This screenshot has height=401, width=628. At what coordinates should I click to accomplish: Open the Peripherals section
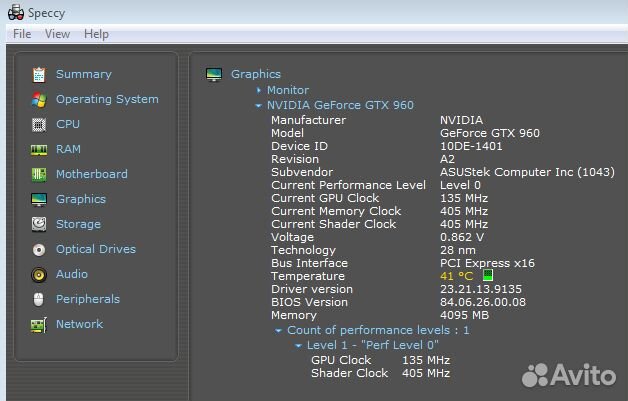[x=88, y=299]
